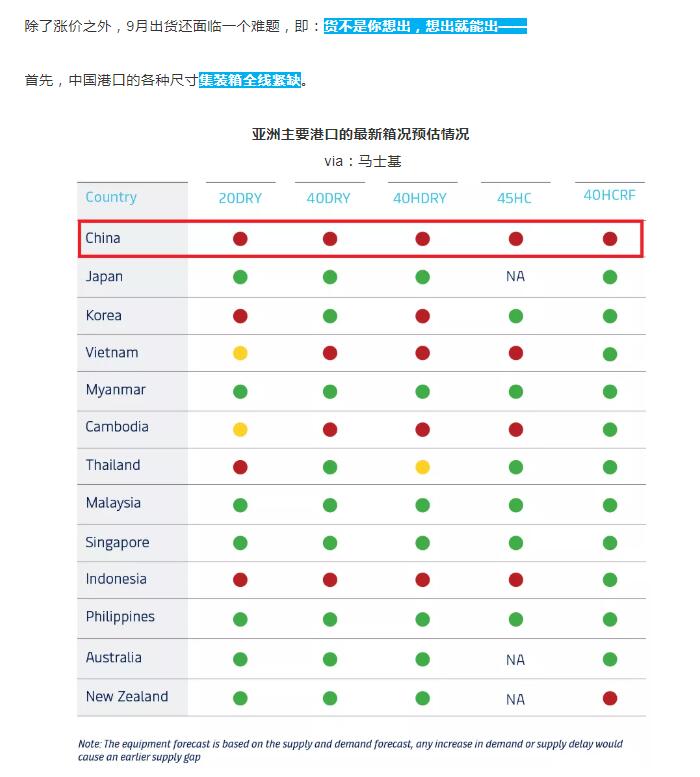Select the 20DRY column header
The width and height of the screenshot is (700, 777).
coord(240,198)
